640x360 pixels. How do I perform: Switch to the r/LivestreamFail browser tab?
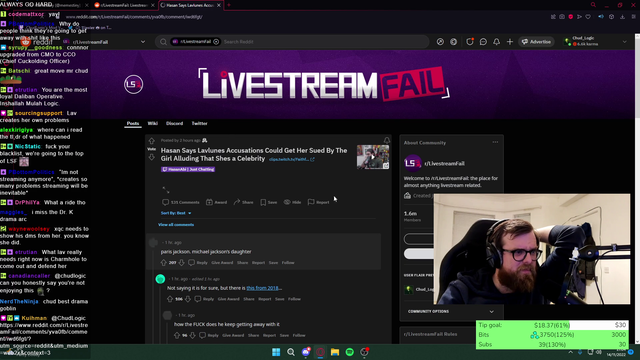click(124, 5)
